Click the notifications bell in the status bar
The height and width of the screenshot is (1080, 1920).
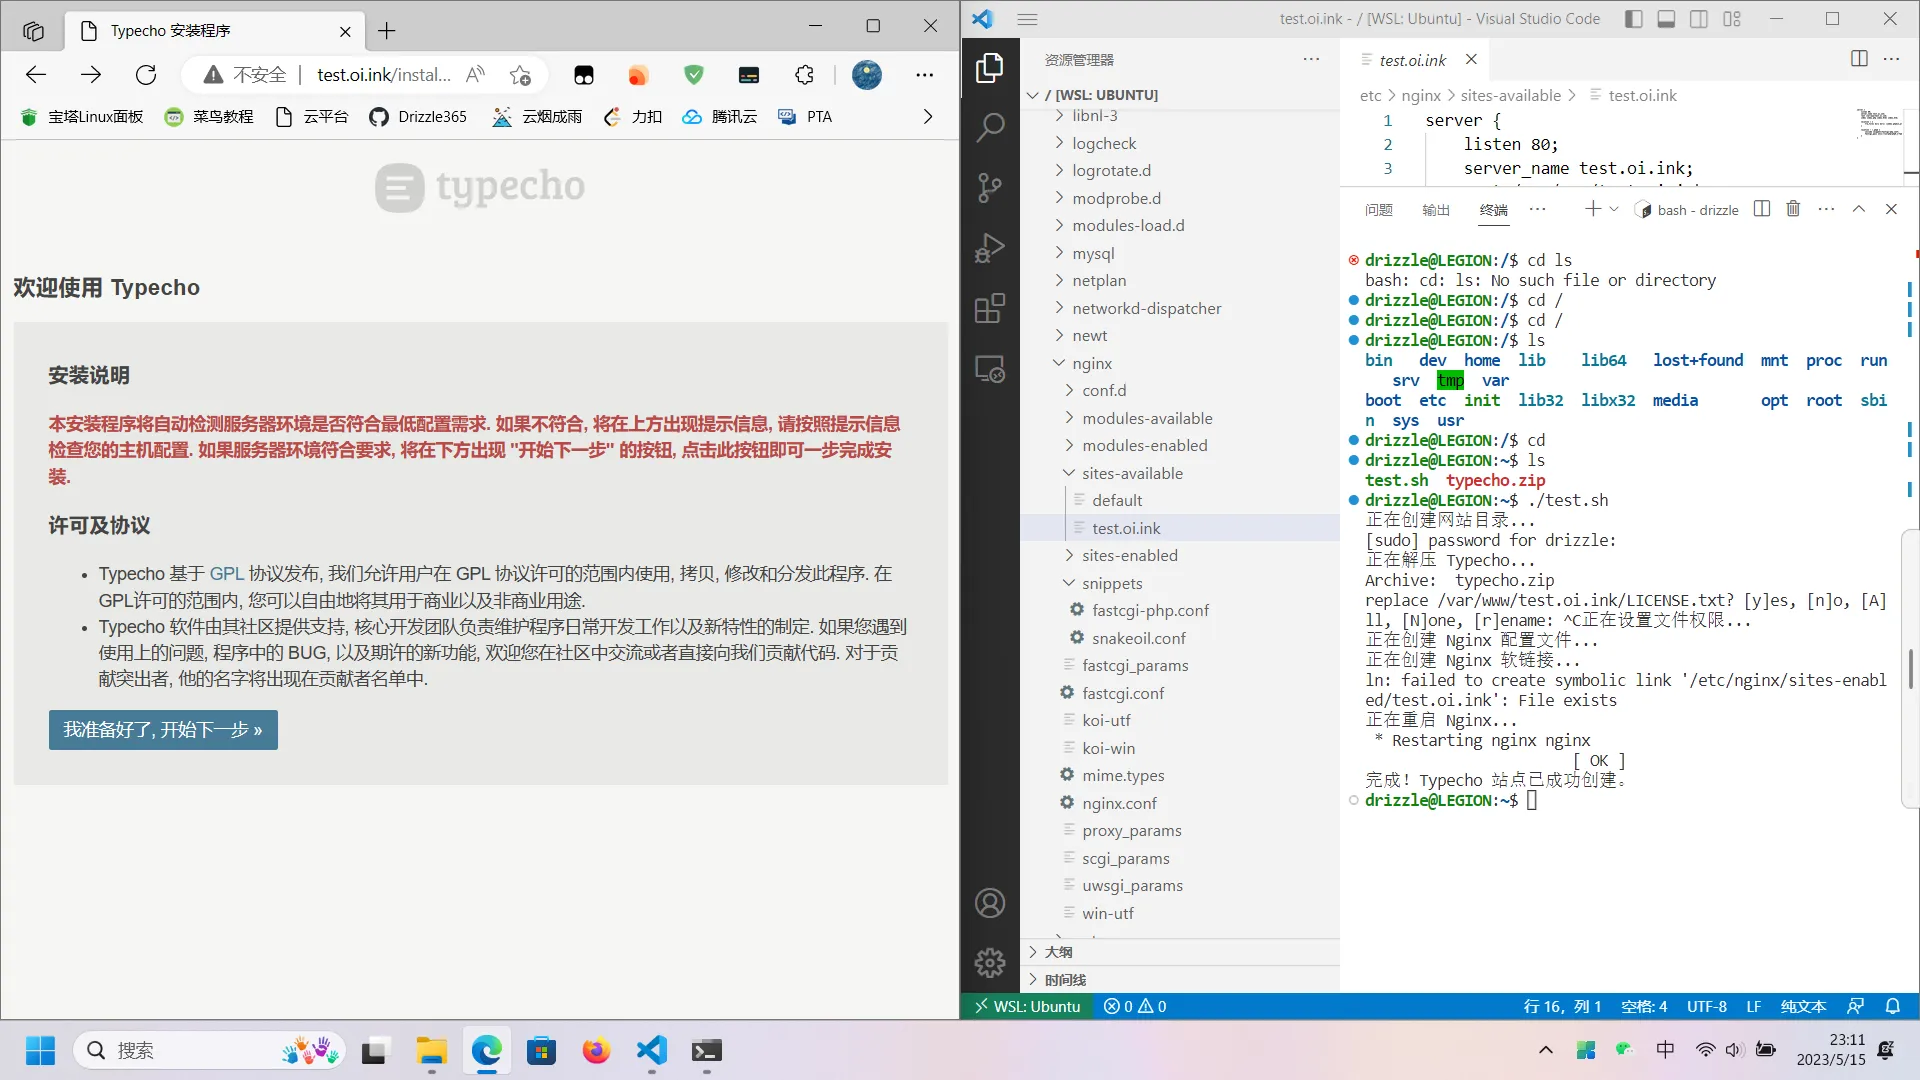(x=1892, y=1006)
